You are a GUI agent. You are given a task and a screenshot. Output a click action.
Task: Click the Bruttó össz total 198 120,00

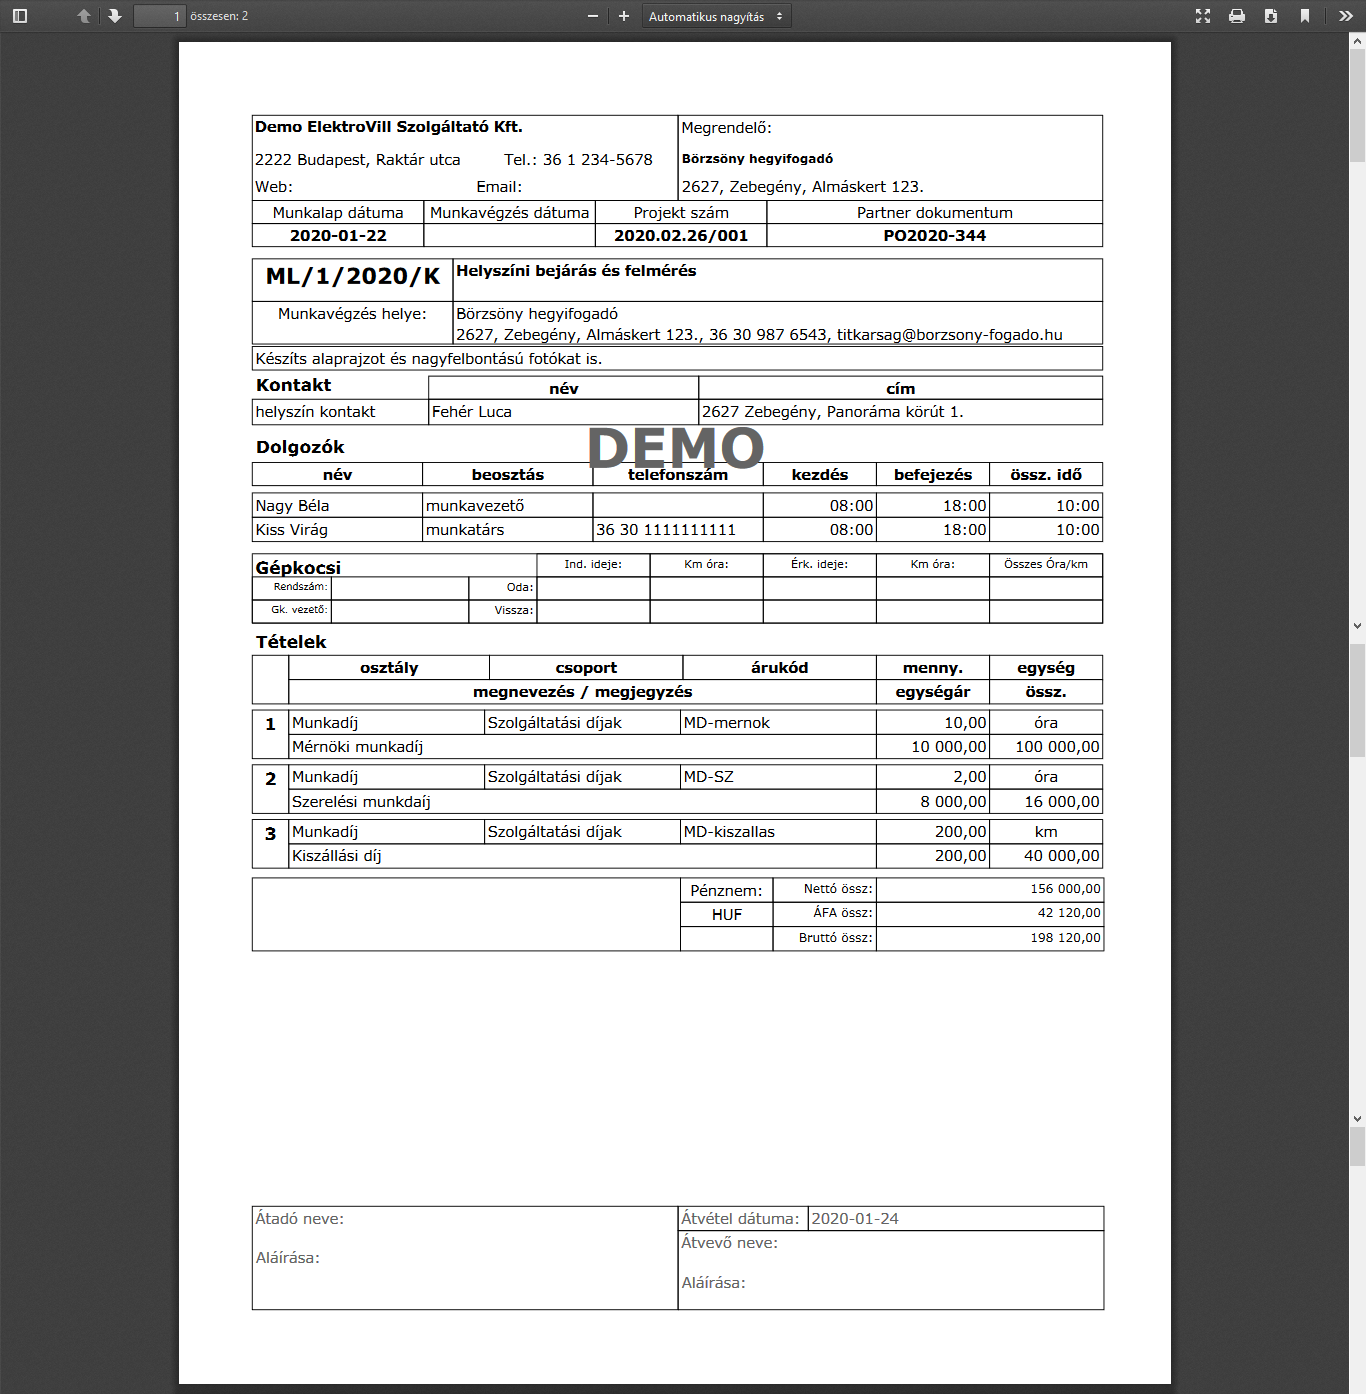pyautogui.click(x=1065, y=938)
